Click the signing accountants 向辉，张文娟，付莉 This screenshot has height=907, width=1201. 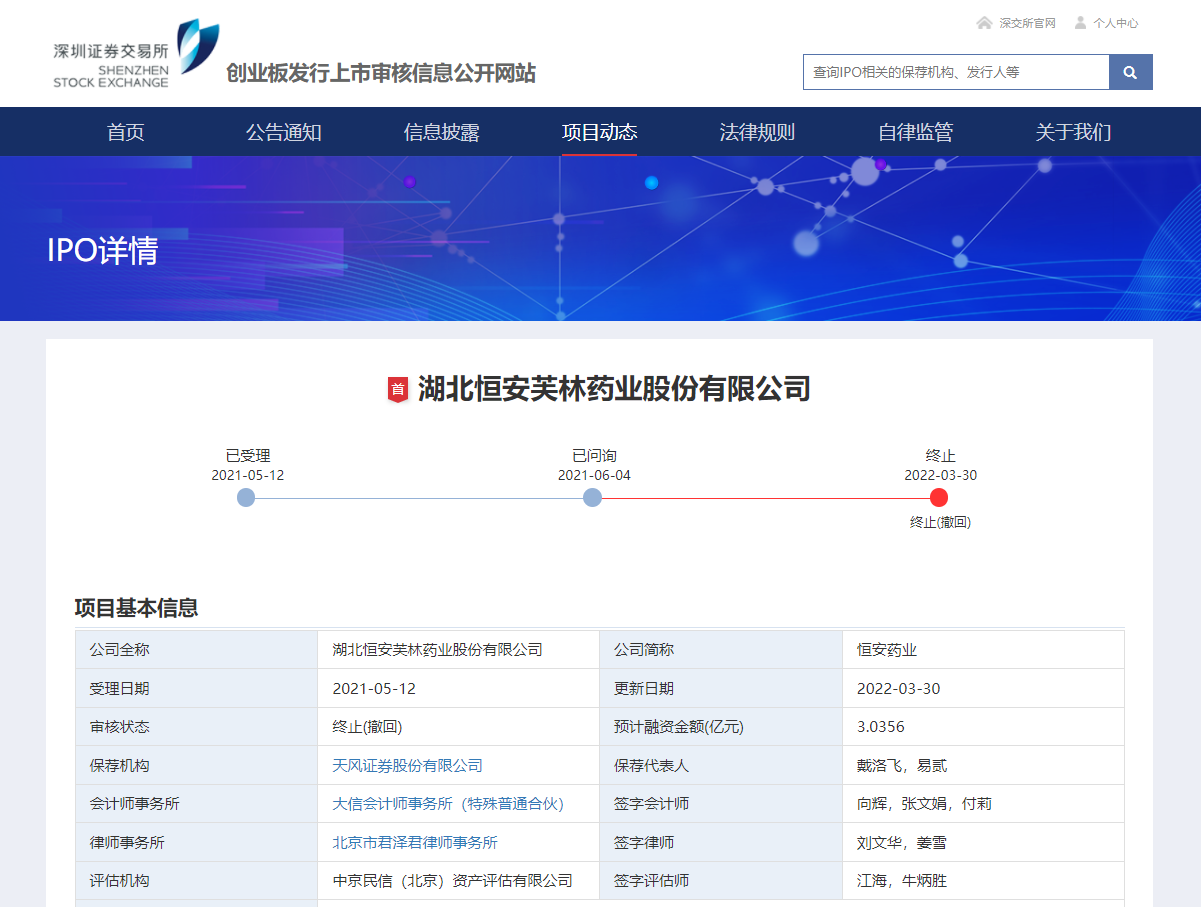[925, 804]
